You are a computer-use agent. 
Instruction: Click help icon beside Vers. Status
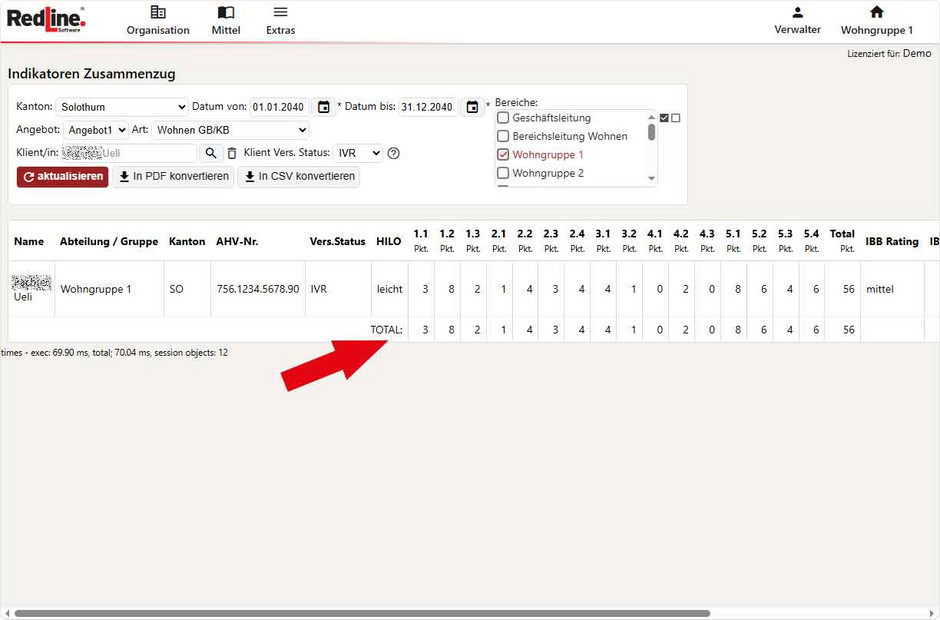pyautogui.click(x=394, y=153)
